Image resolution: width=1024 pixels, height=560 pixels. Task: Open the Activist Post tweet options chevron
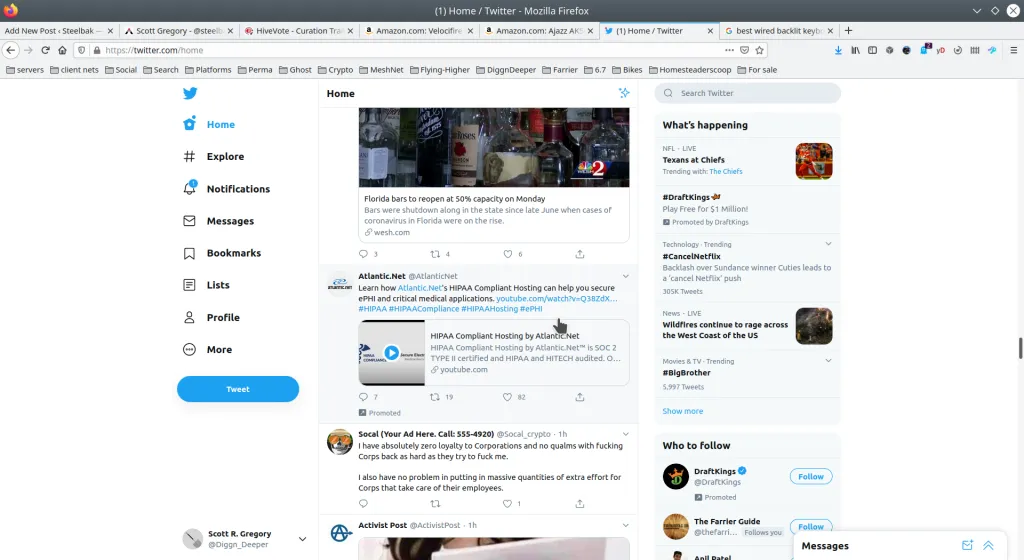pyautogui.click(x=626, y=525)
